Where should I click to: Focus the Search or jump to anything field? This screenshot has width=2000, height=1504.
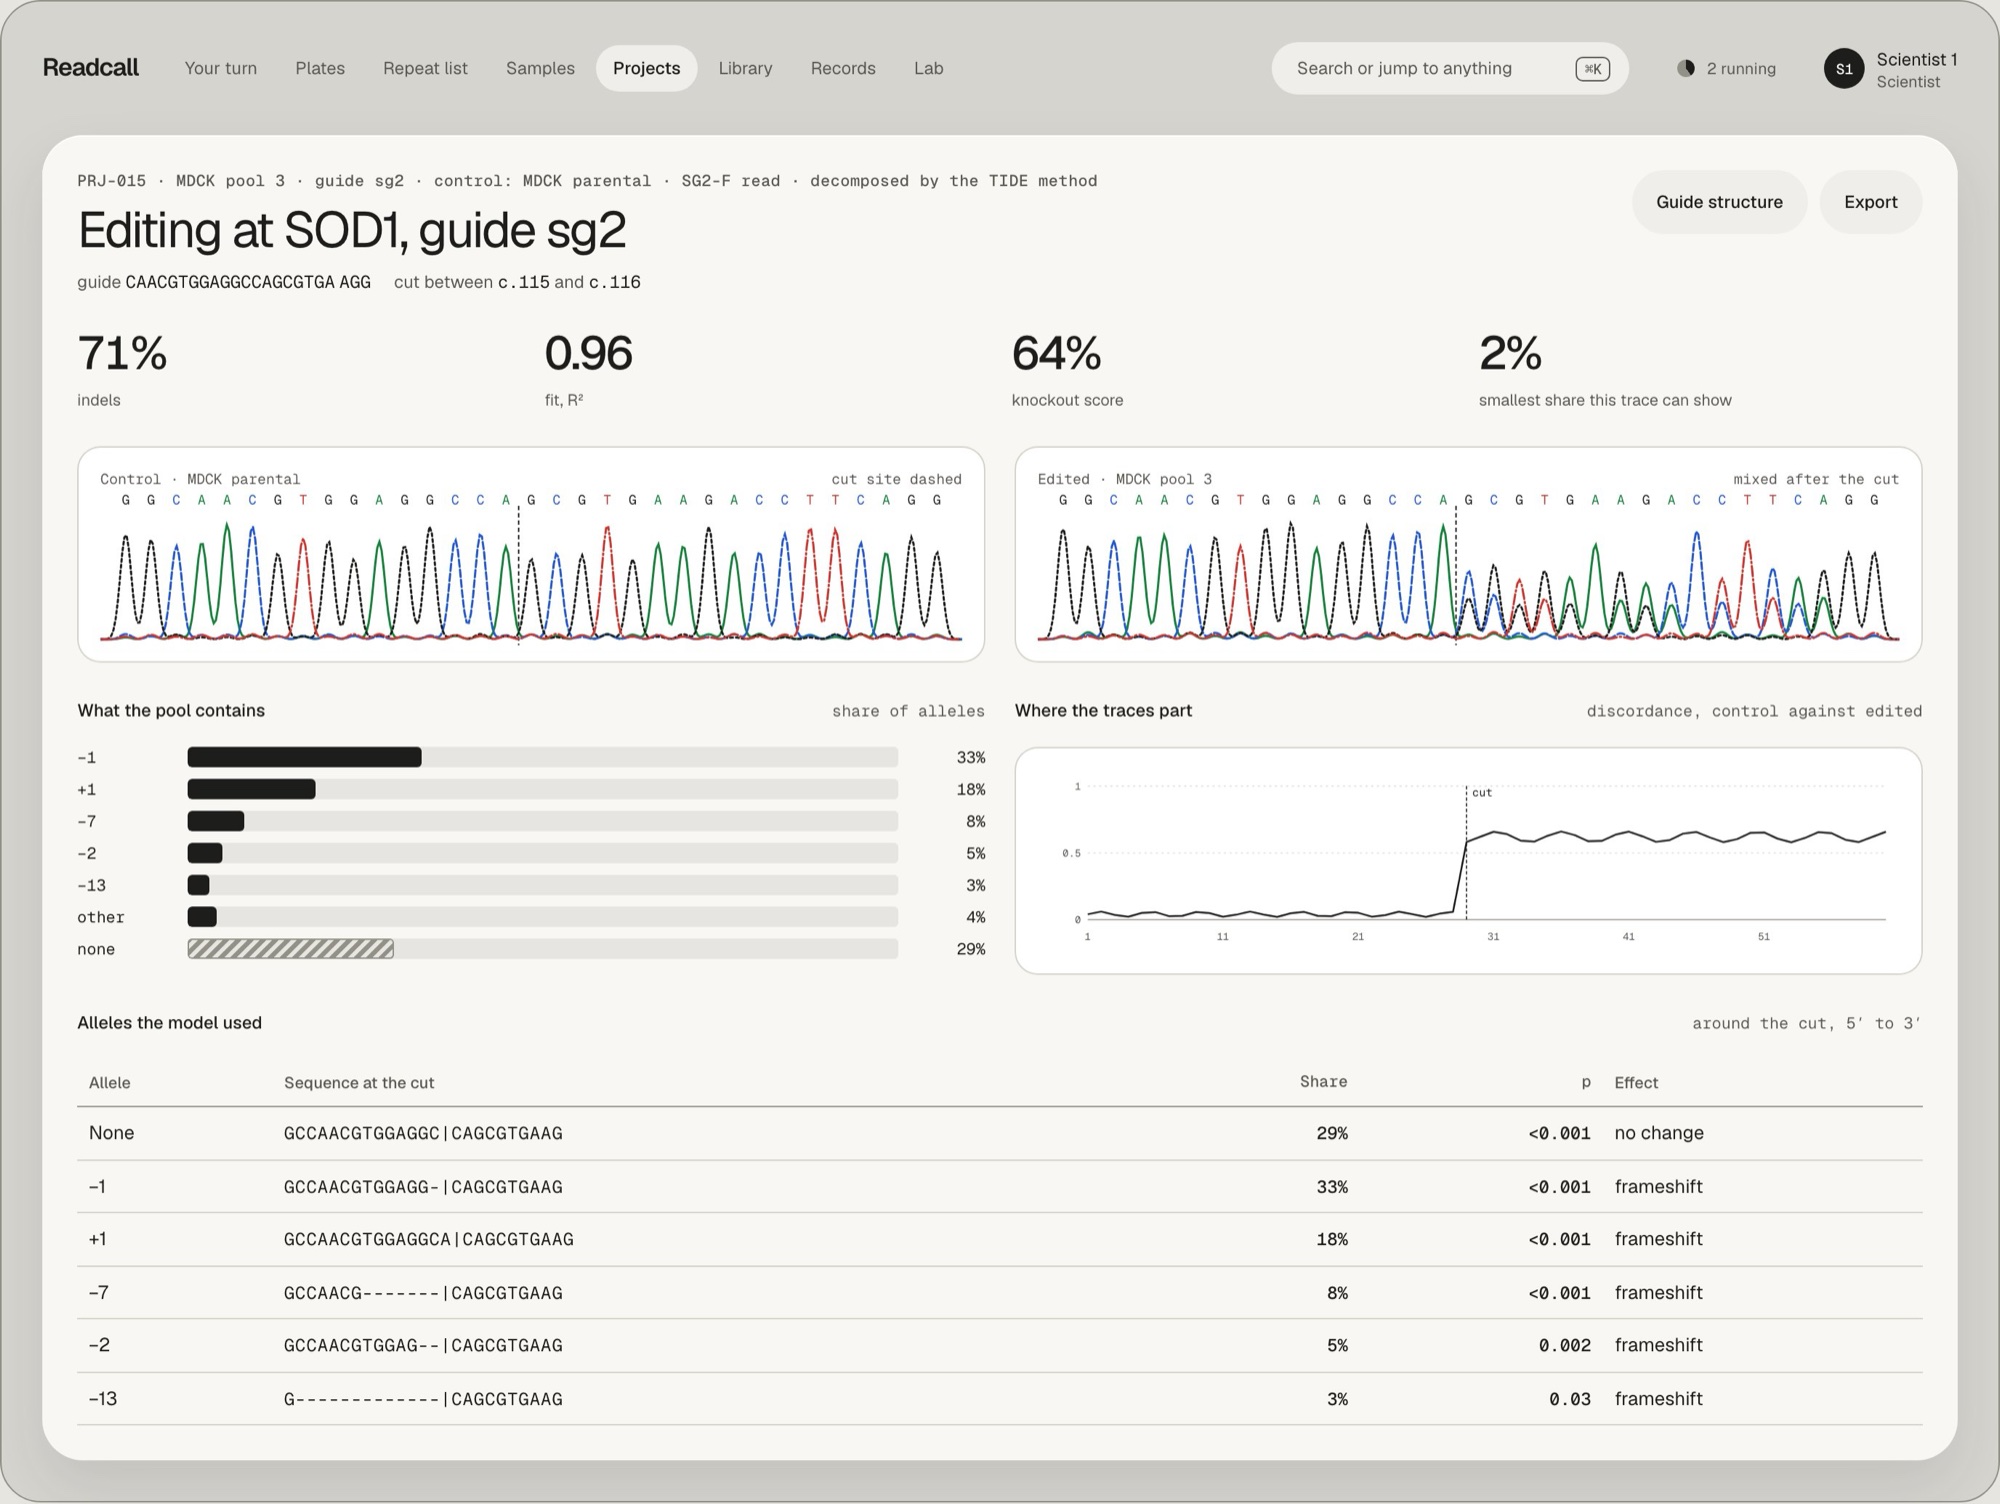tap(1450, 68)
